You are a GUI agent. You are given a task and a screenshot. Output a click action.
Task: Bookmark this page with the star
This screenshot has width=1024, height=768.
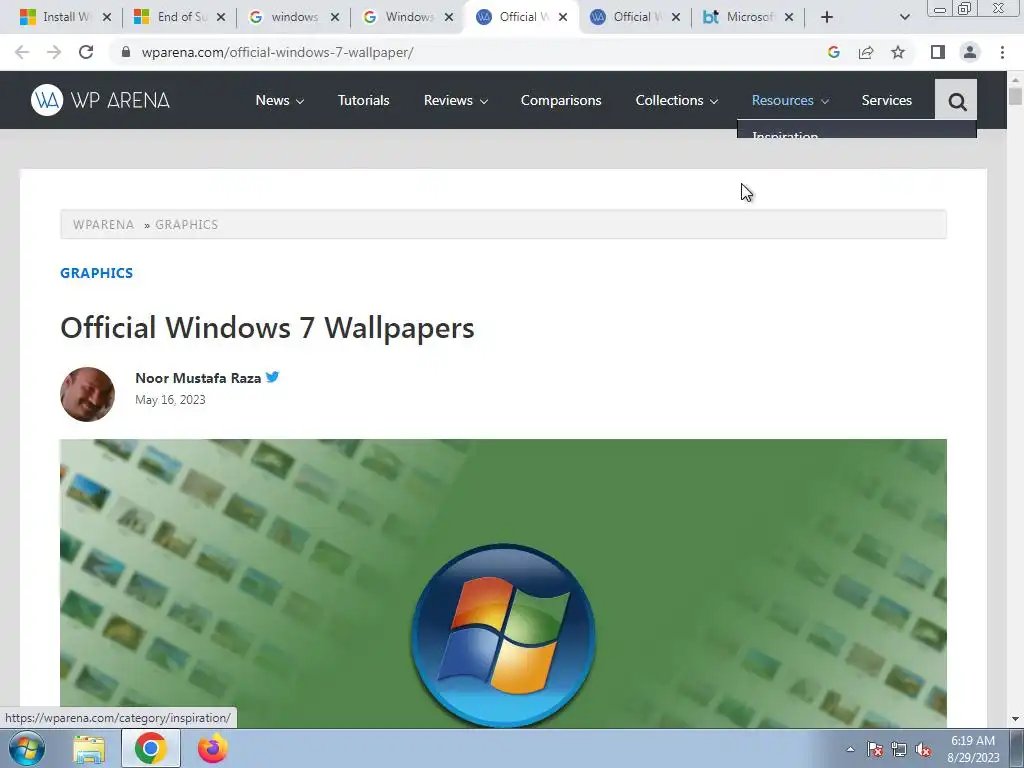[898, 52]
